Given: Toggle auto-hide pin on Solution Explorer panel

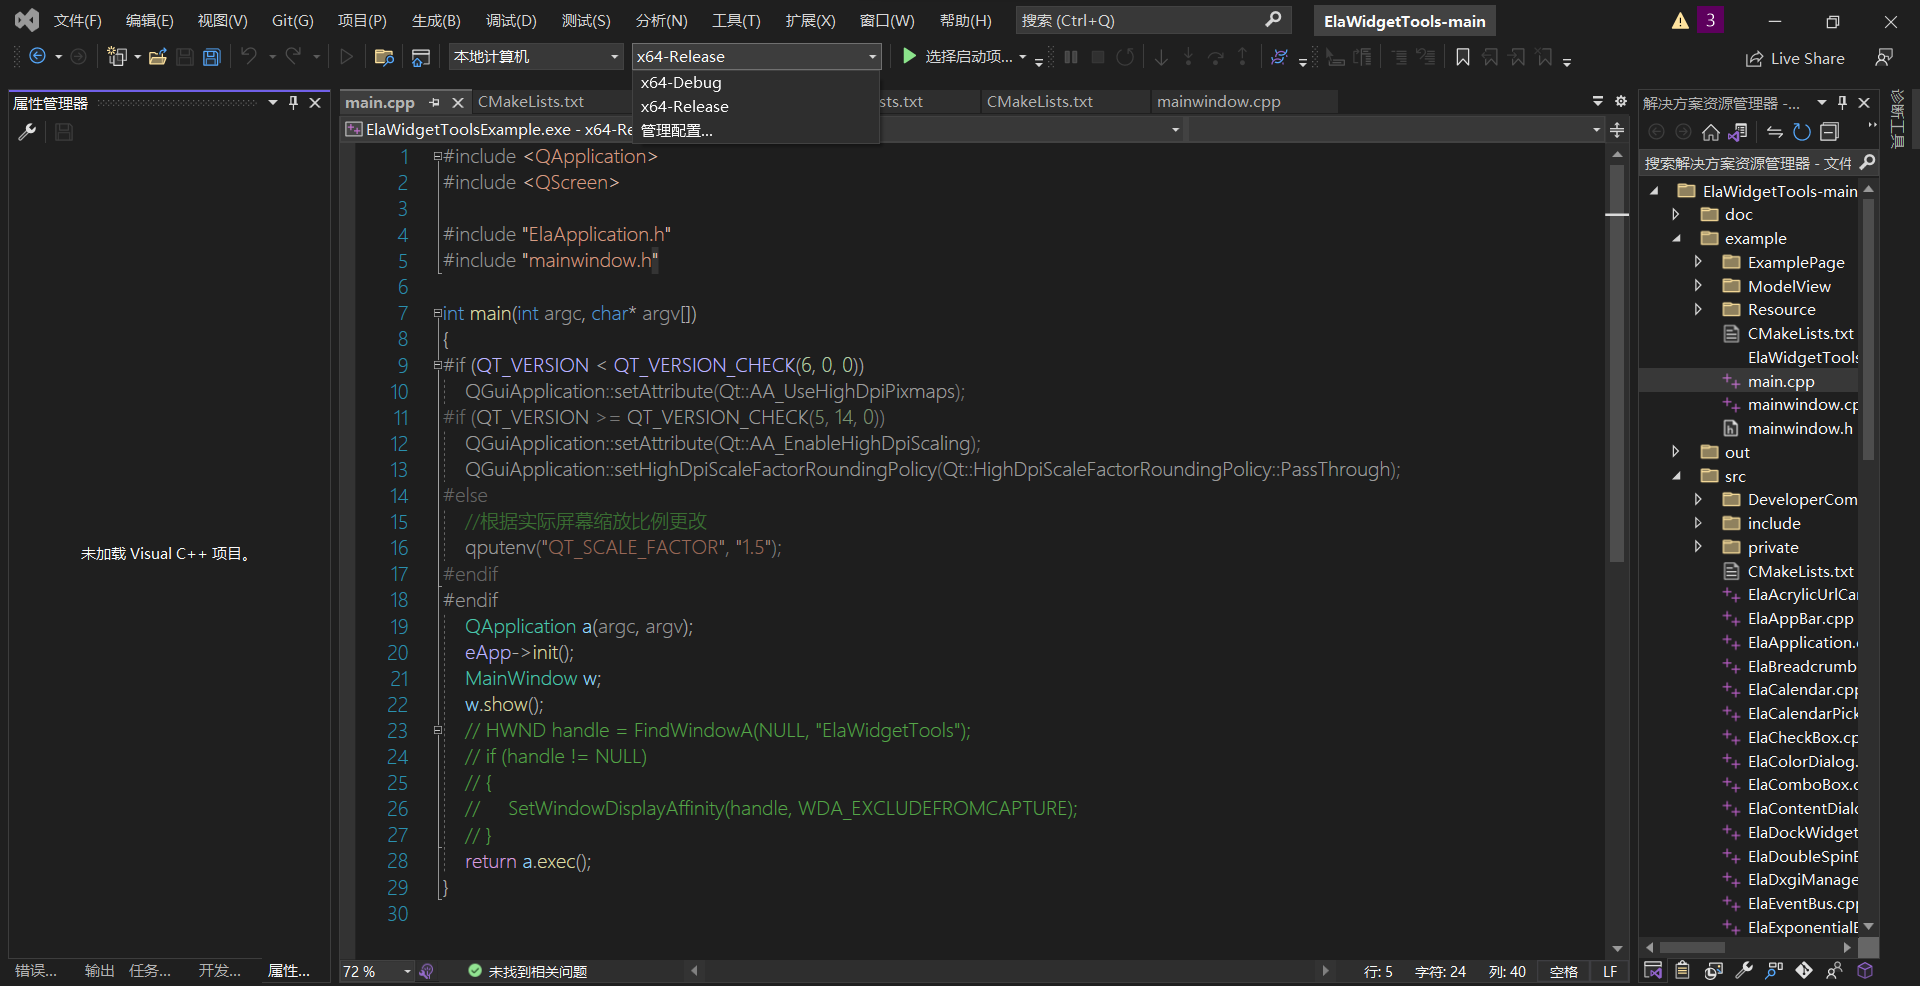Looking at the screenshot, I should point(1842,102).
